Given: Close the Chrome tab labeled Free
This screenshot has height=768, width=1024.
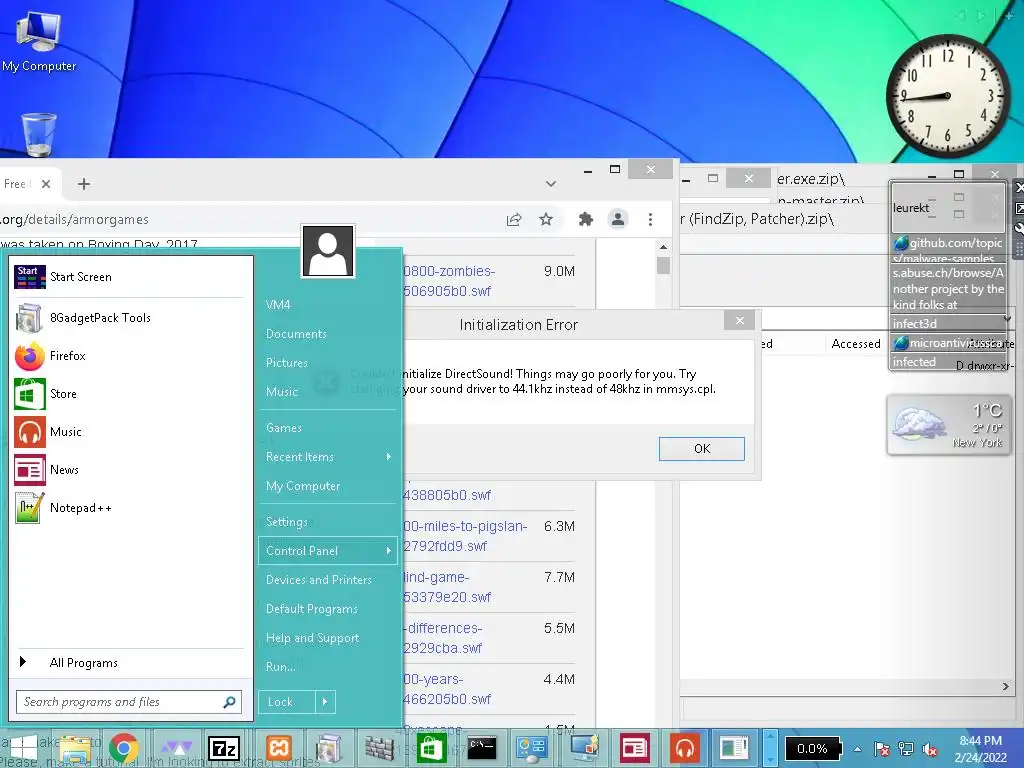Looking at the screenshot, I should pos(46,184).
